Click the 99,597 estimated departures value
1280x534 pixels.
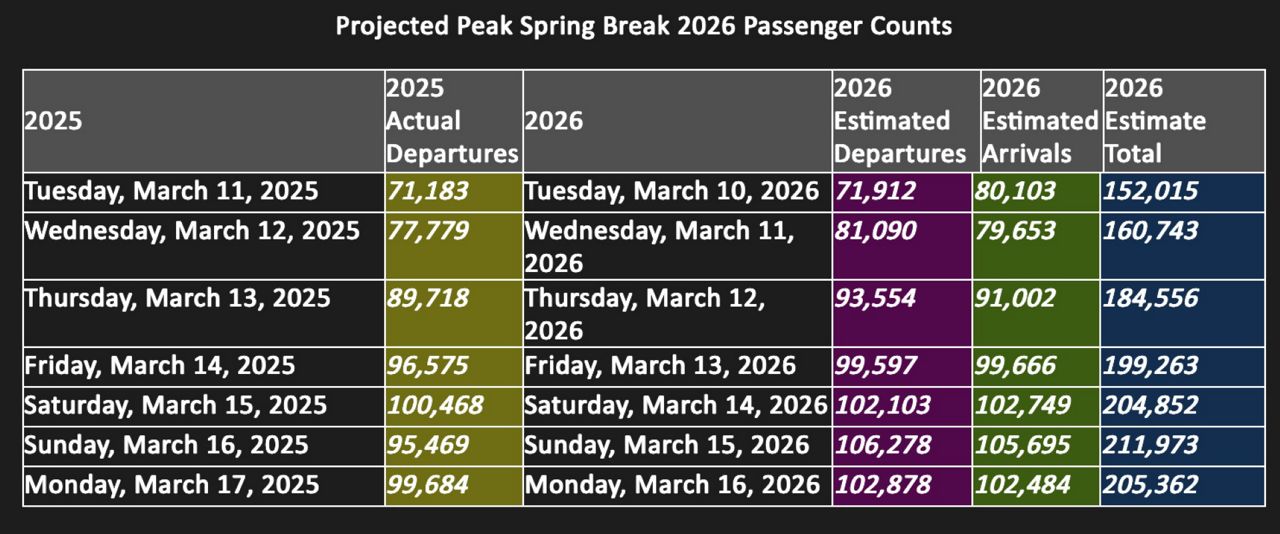[x=875, y=365]
